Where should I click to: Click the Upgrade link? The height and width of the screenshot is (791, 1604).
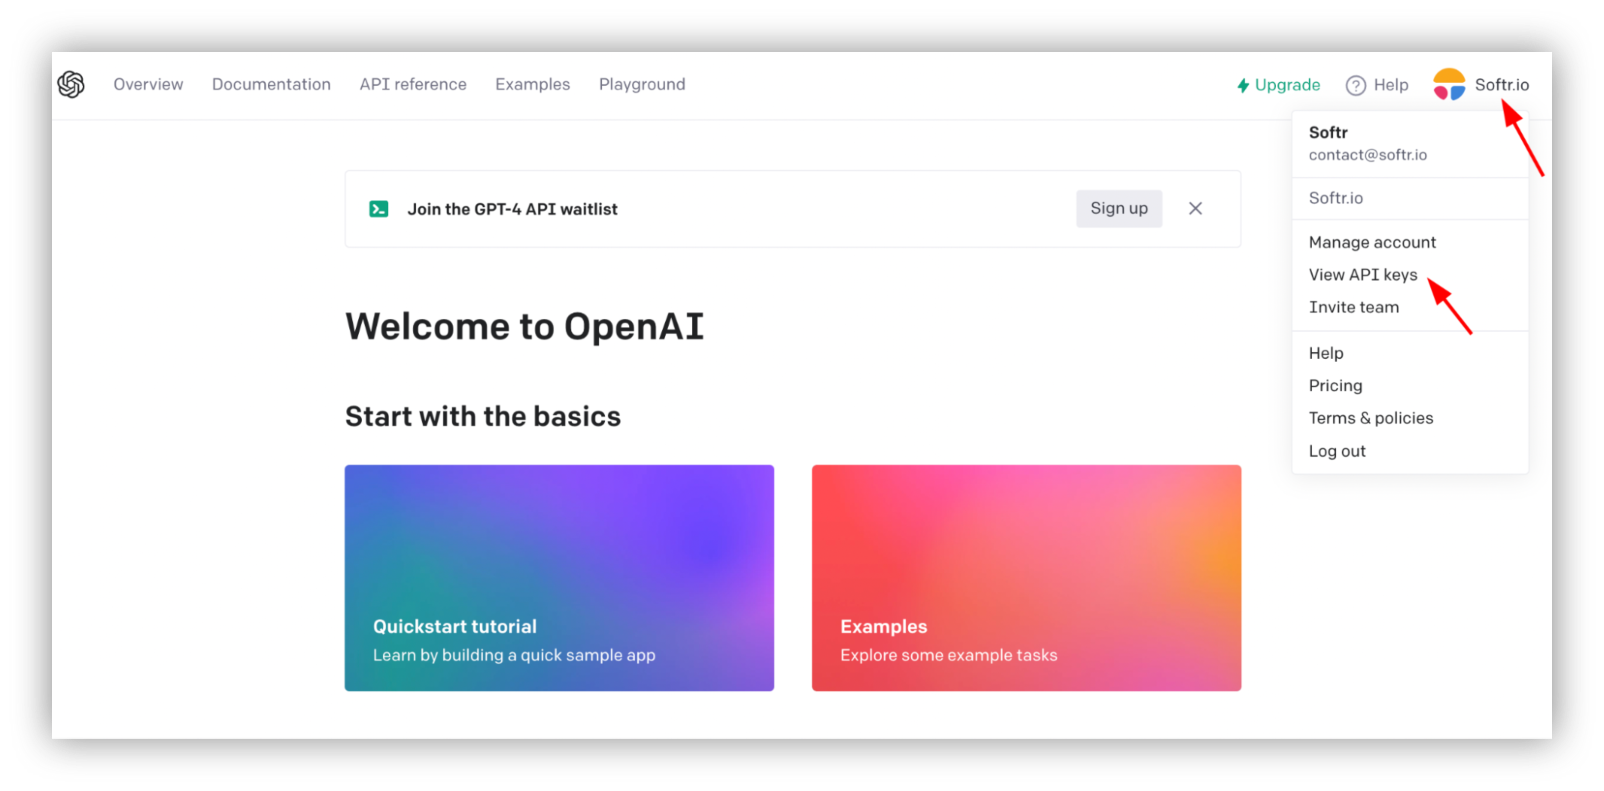(x=1278, y=86)
